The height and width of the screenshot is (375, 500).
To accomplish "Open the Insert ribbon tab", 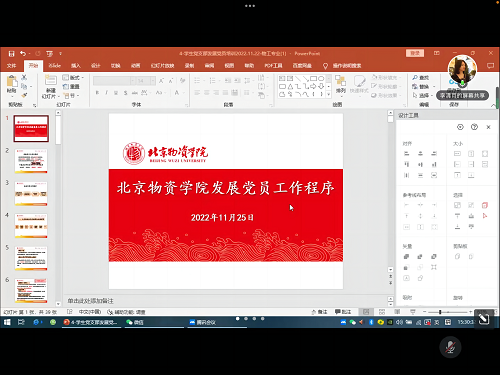I will (76, 66).
